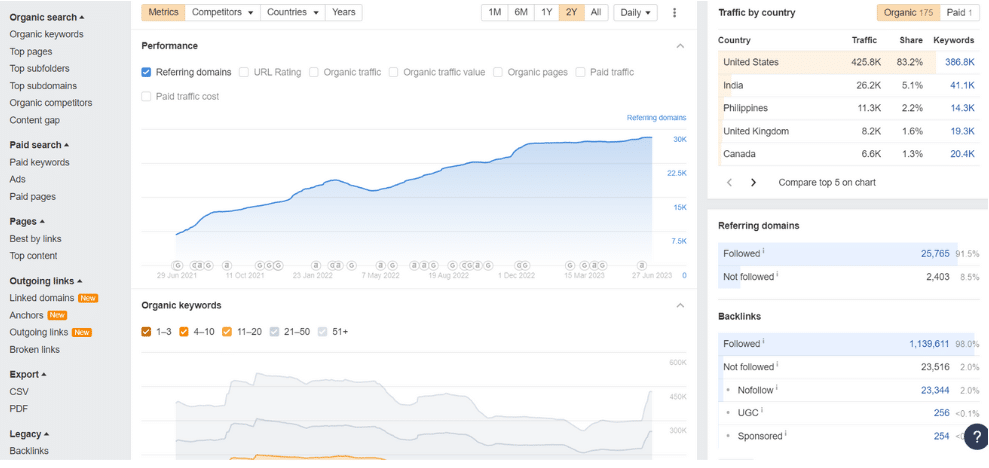Click the Followed referring domains info icon
989x468 pixels.
[x=764, y=252]
